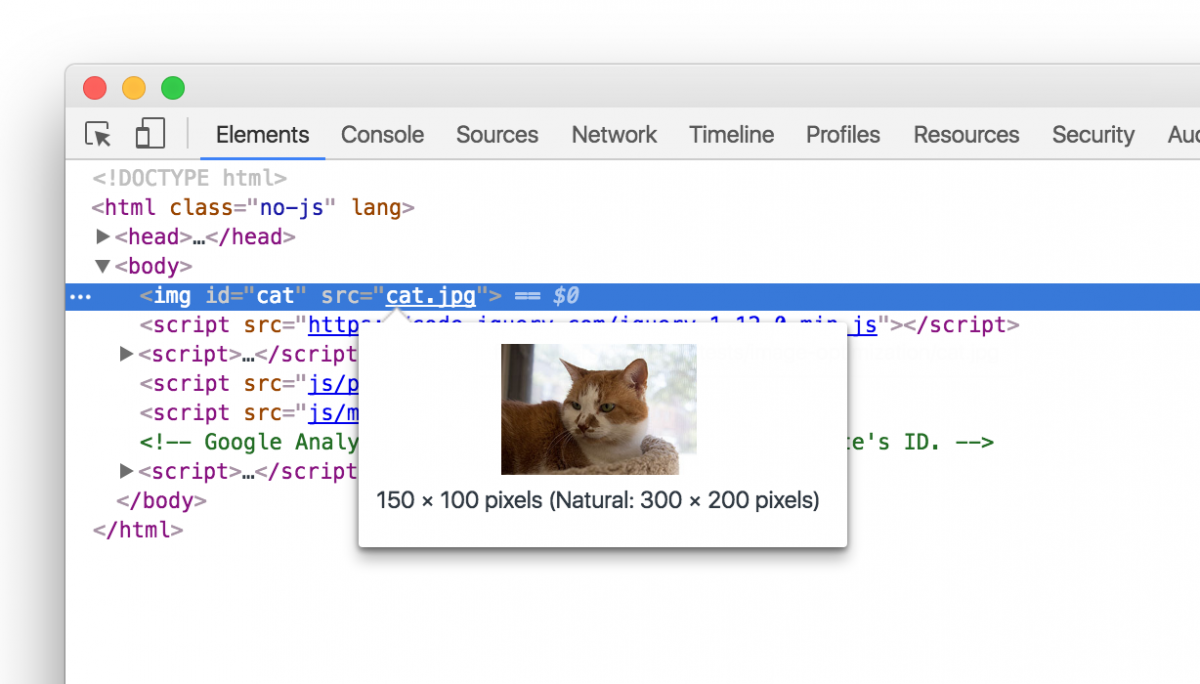Image resolution: width=1200 pixels, height=684 pixels.
Task: Select the closing html tag line
Action: pyautogui.click(x=138, y=530)
